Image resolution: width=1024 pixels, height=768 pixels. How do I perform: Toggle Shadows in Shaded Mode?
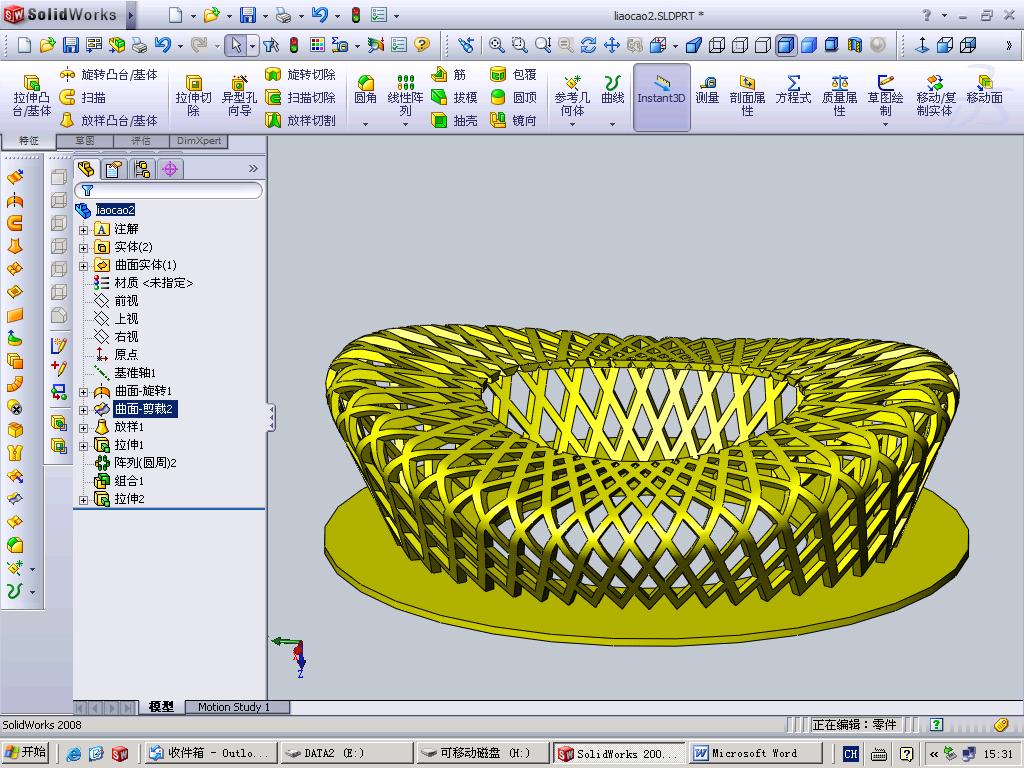coord(831,44)
